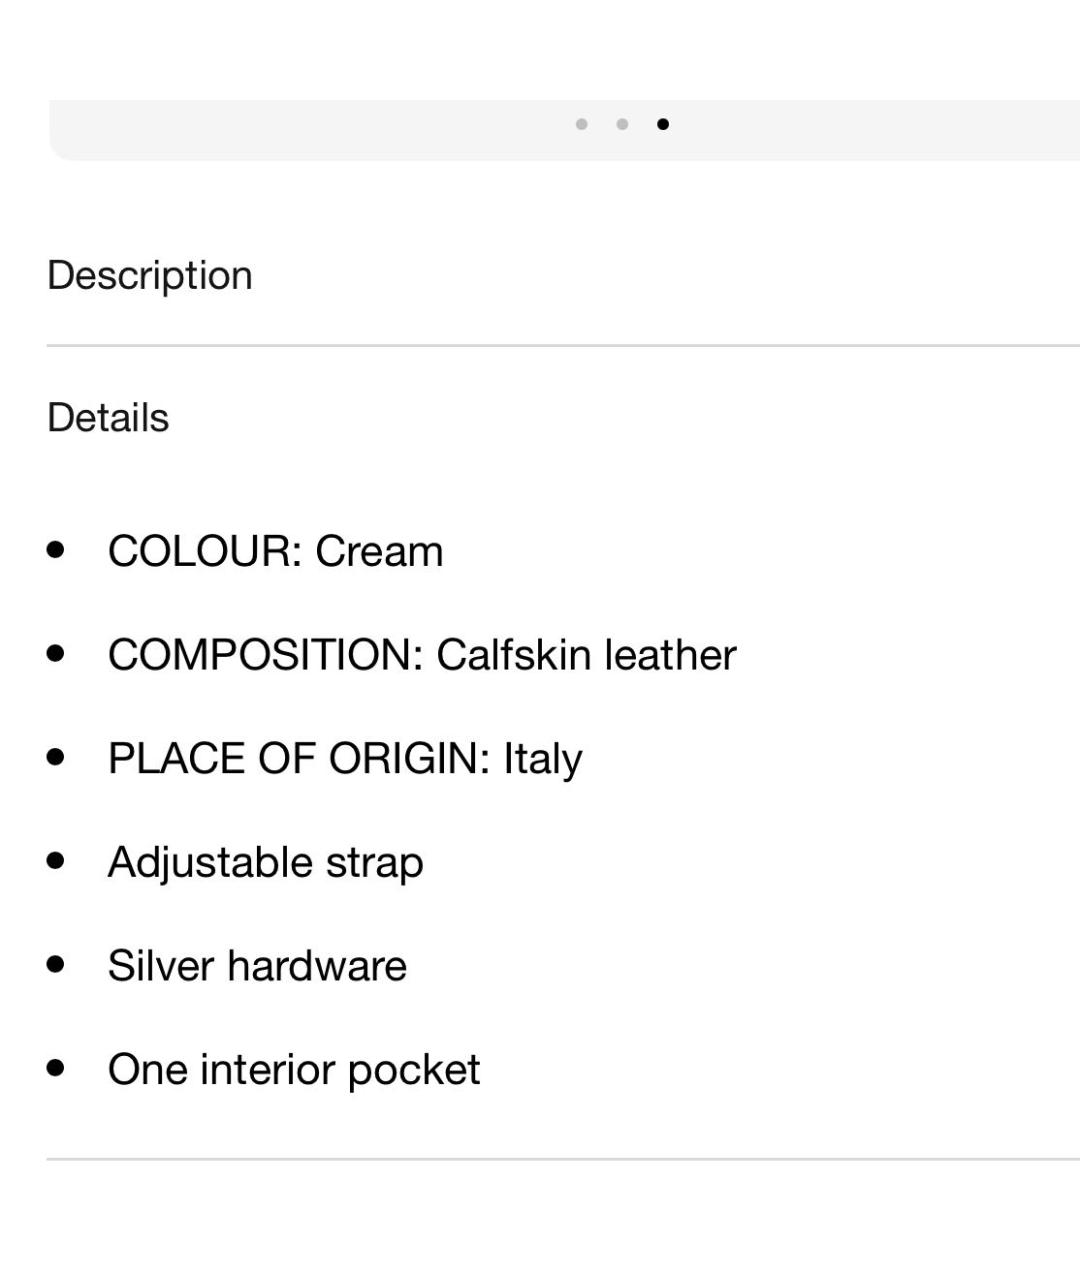Image resolution: width=1080 pixels, height=1280 pixels.
Task: Select the PLACE OF ORIGIN: Italy line
Action: (x=345, y=759)
